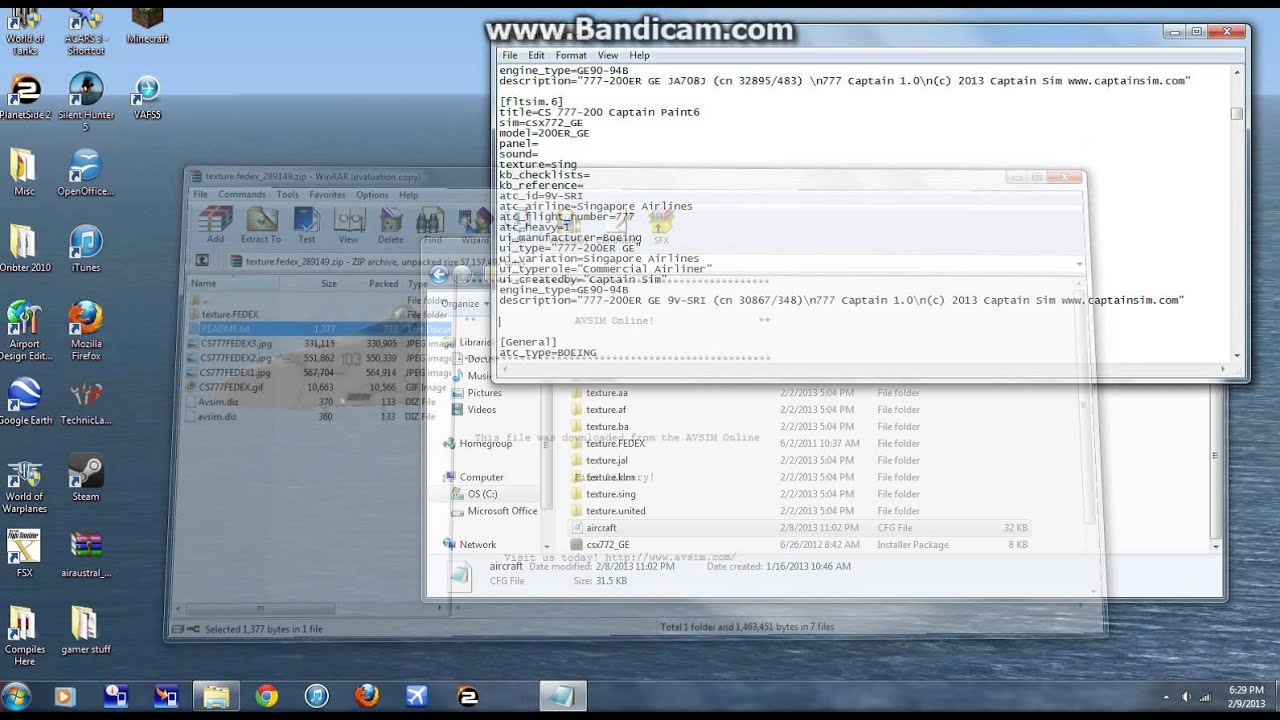Open the Favorites menu in WinRAR

327,195
